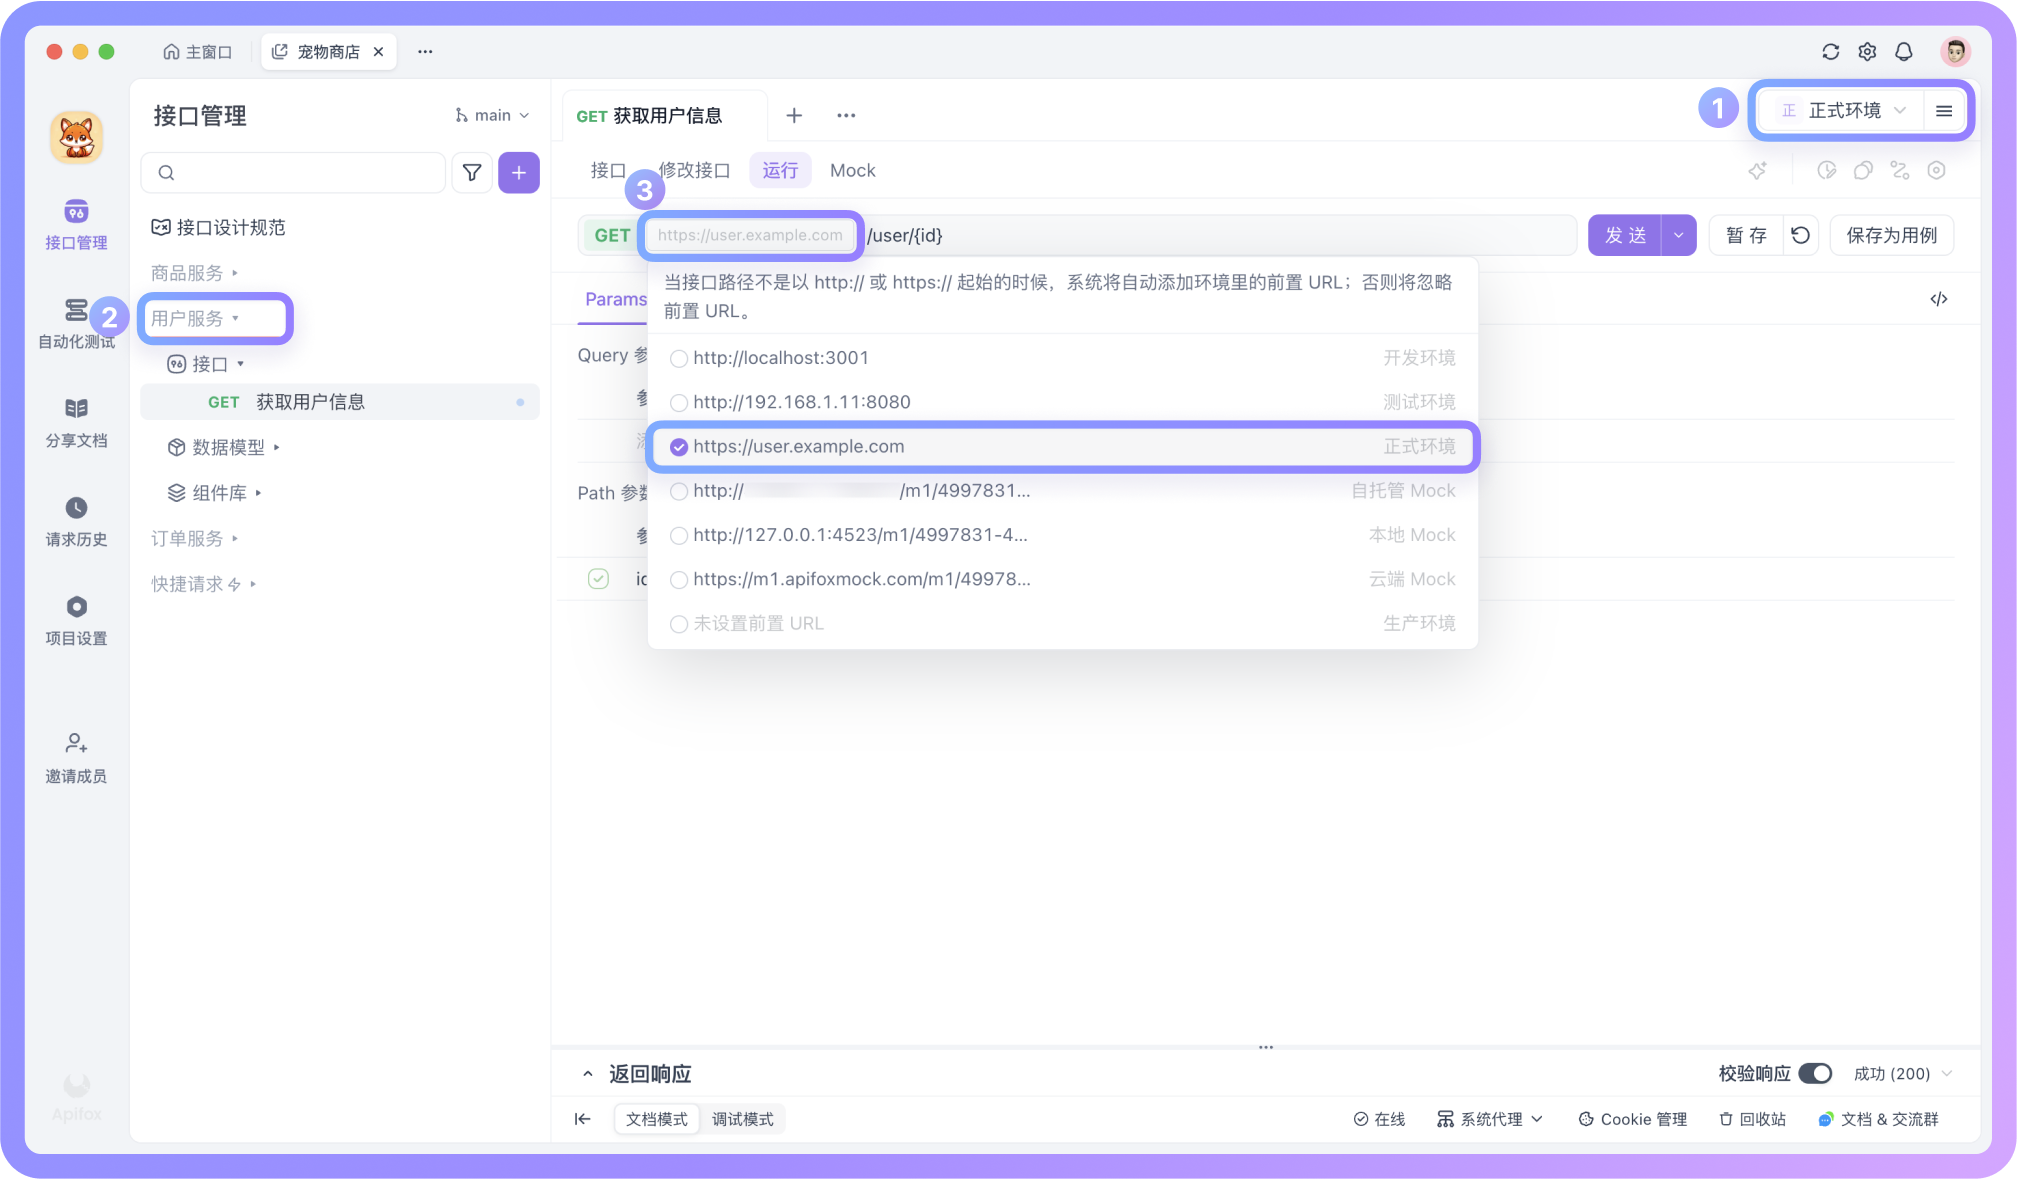The height and width of the screenshot is (1179, 2017).
Task: Open the main branch dropdown
Action: click(491, 115)
